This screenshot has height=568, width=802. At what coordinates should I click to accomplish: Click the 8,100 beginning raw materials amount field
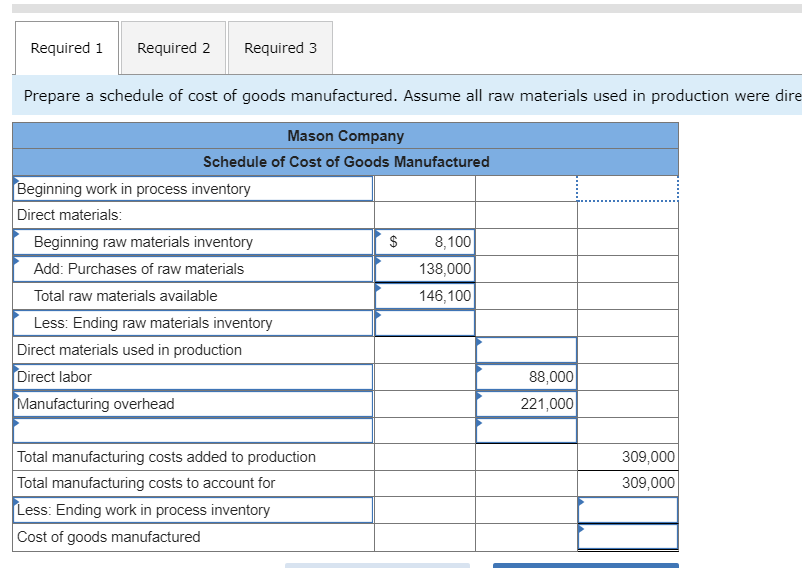[425, 242]
